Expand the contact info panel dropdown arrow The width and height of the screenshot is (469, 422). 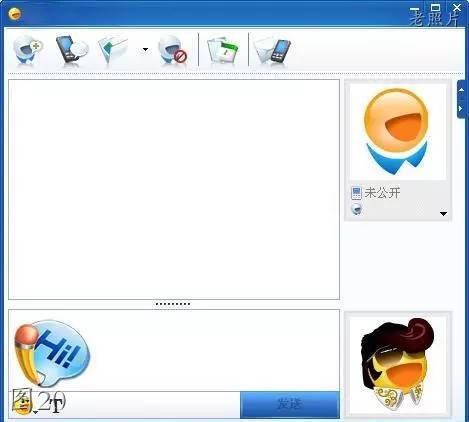(443, 214)
